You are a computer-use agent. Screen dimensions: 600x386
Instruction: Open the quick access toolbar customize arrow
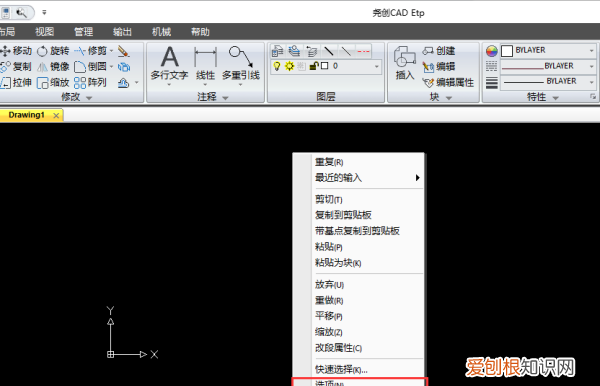coord(44,13)
